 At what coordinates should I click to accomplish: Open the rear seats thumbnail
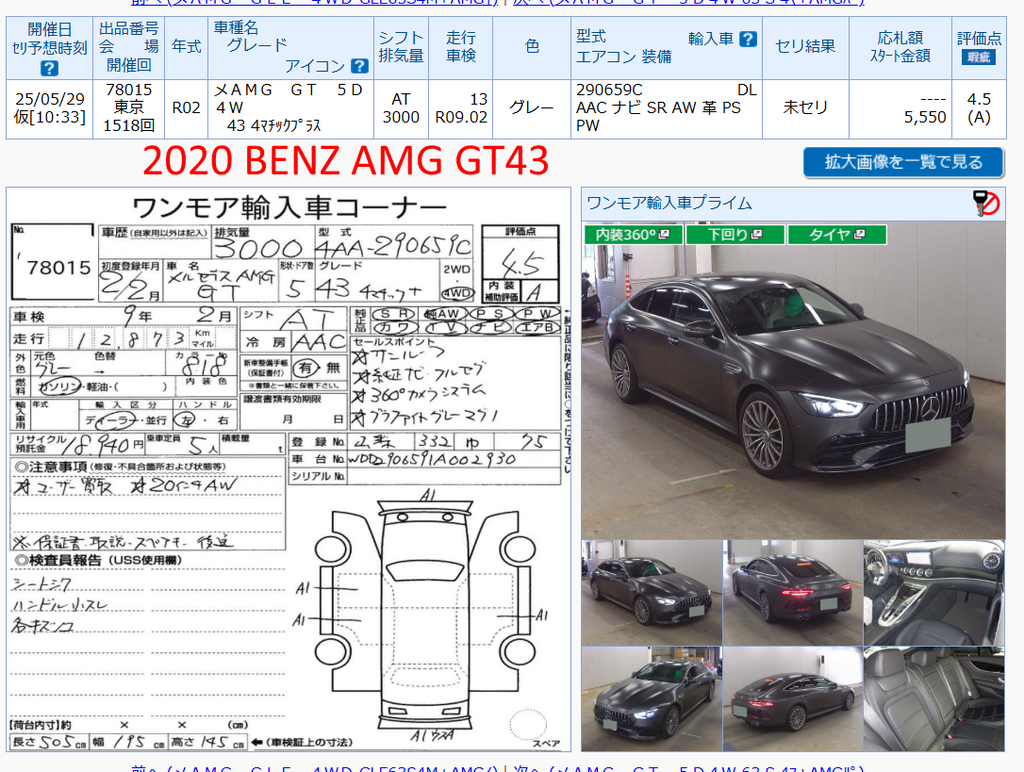tap(934, 699)
